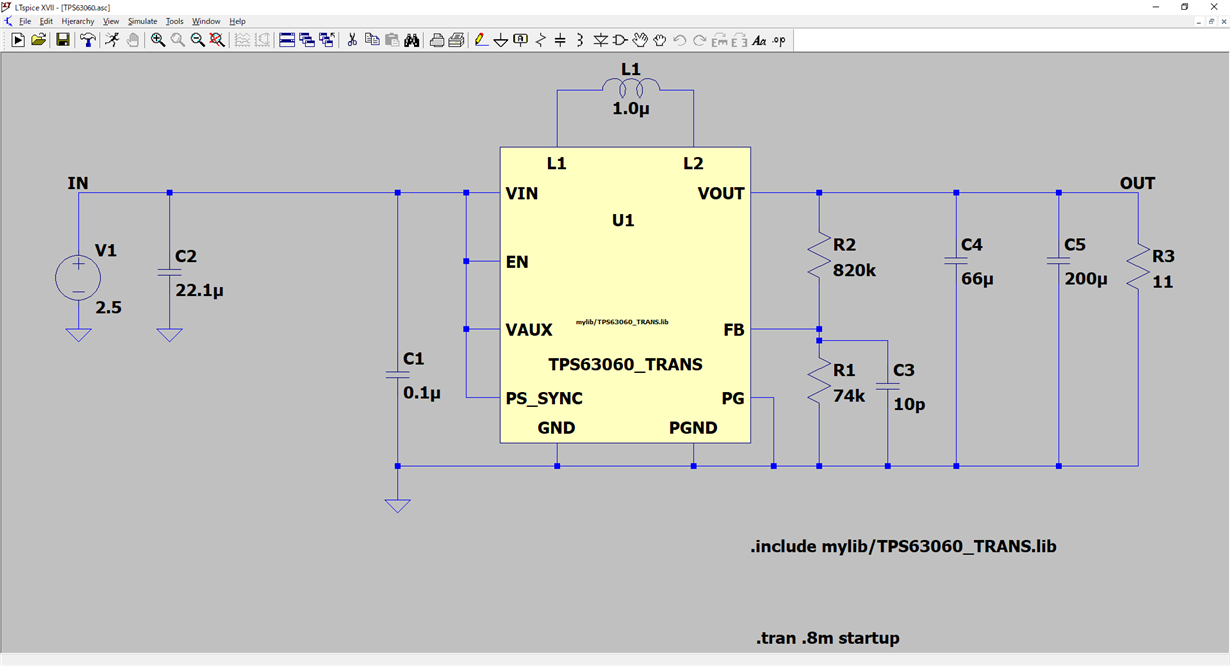Select the Move open-hand tool
1230x666 pixels.
click(640, 40)
